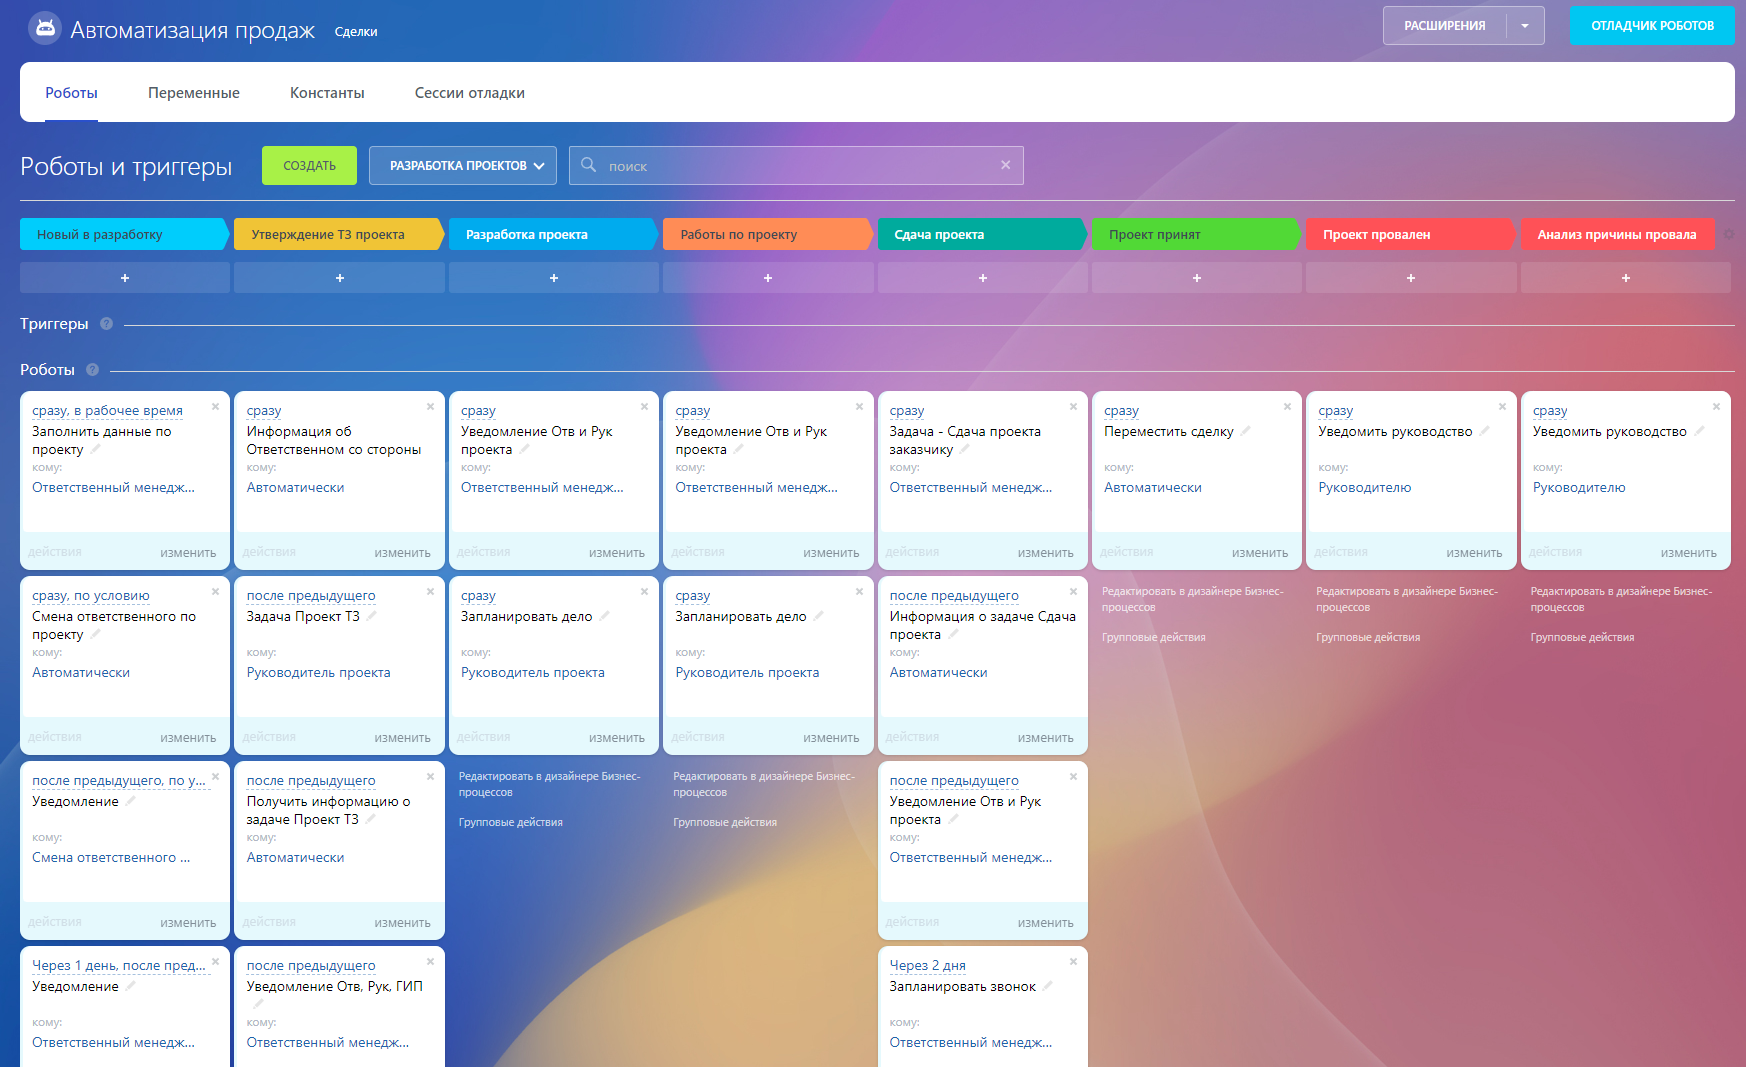Clear the search field with the X icon

coord(1006,165)
